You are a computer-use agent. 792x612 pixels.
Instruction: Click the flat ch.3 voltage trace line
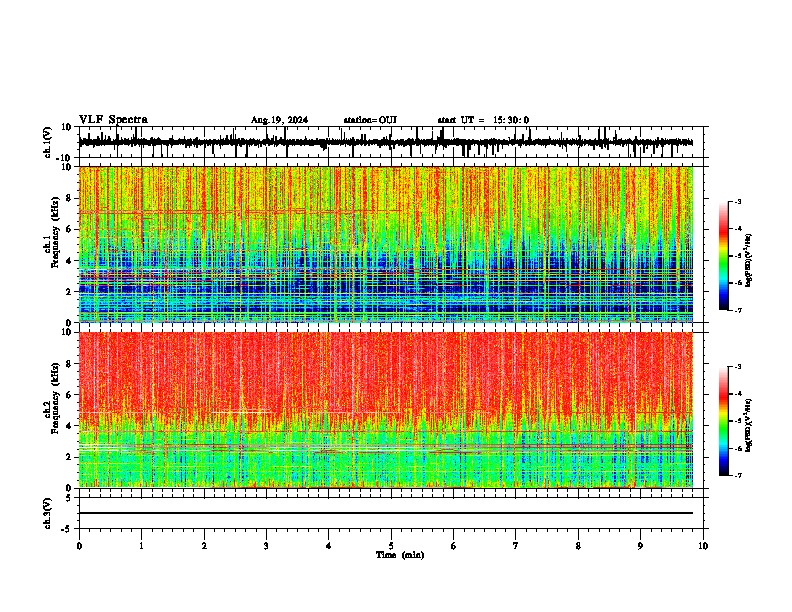(x=386, y=513)
